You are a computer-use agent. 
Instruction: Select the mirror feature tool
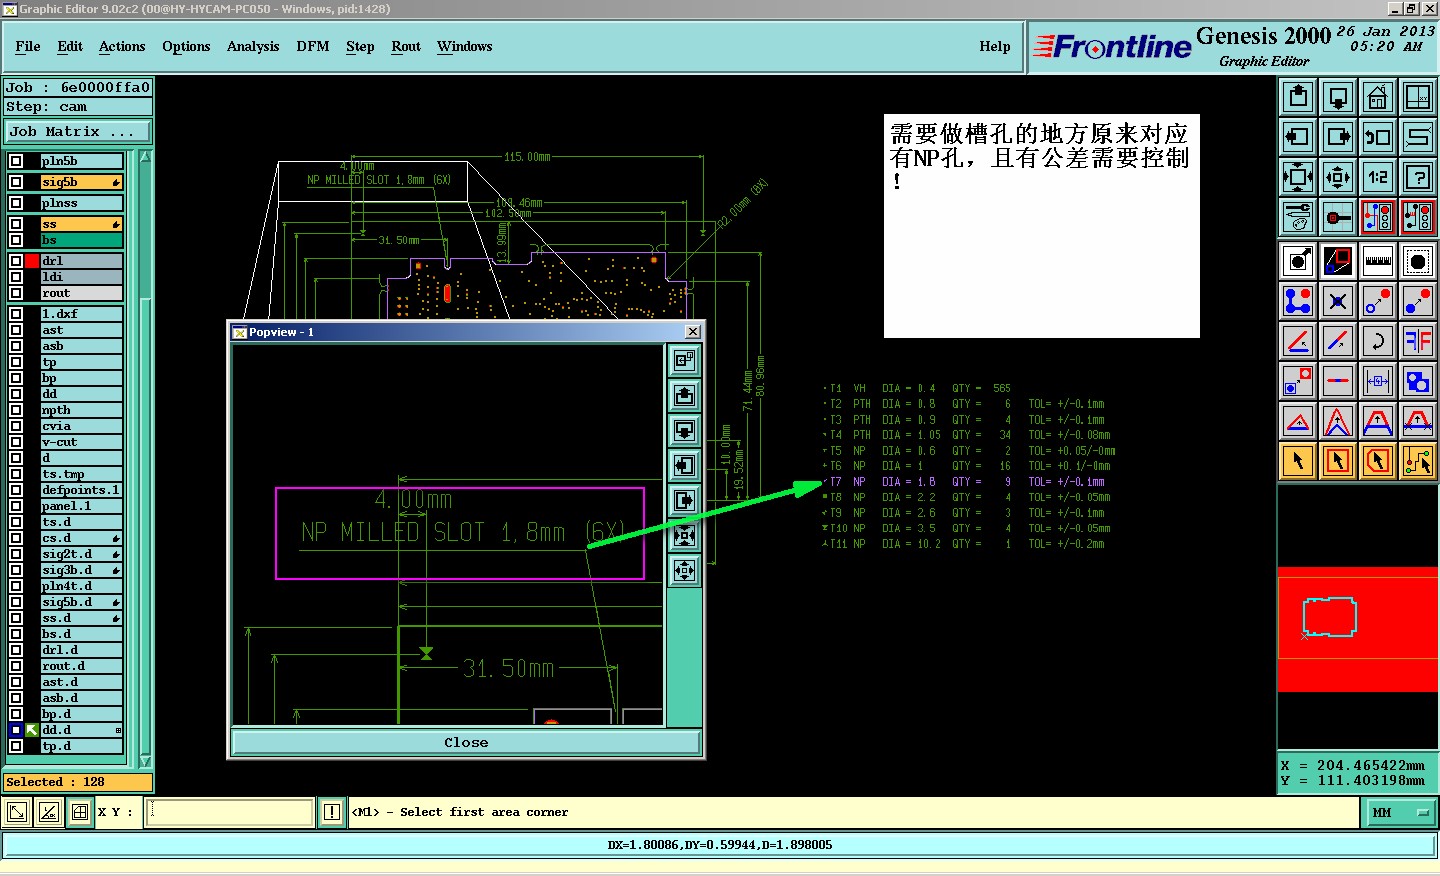coord(1417,341)
